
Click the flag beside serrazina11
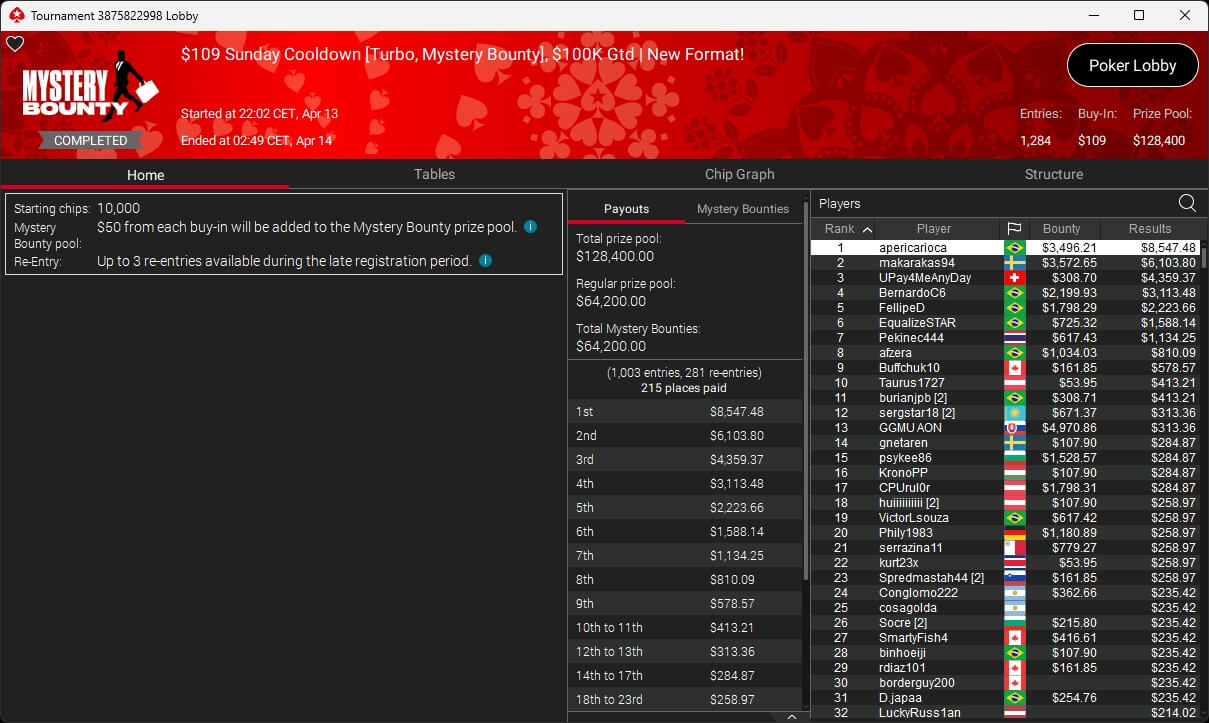click(x=1014, y=548)
